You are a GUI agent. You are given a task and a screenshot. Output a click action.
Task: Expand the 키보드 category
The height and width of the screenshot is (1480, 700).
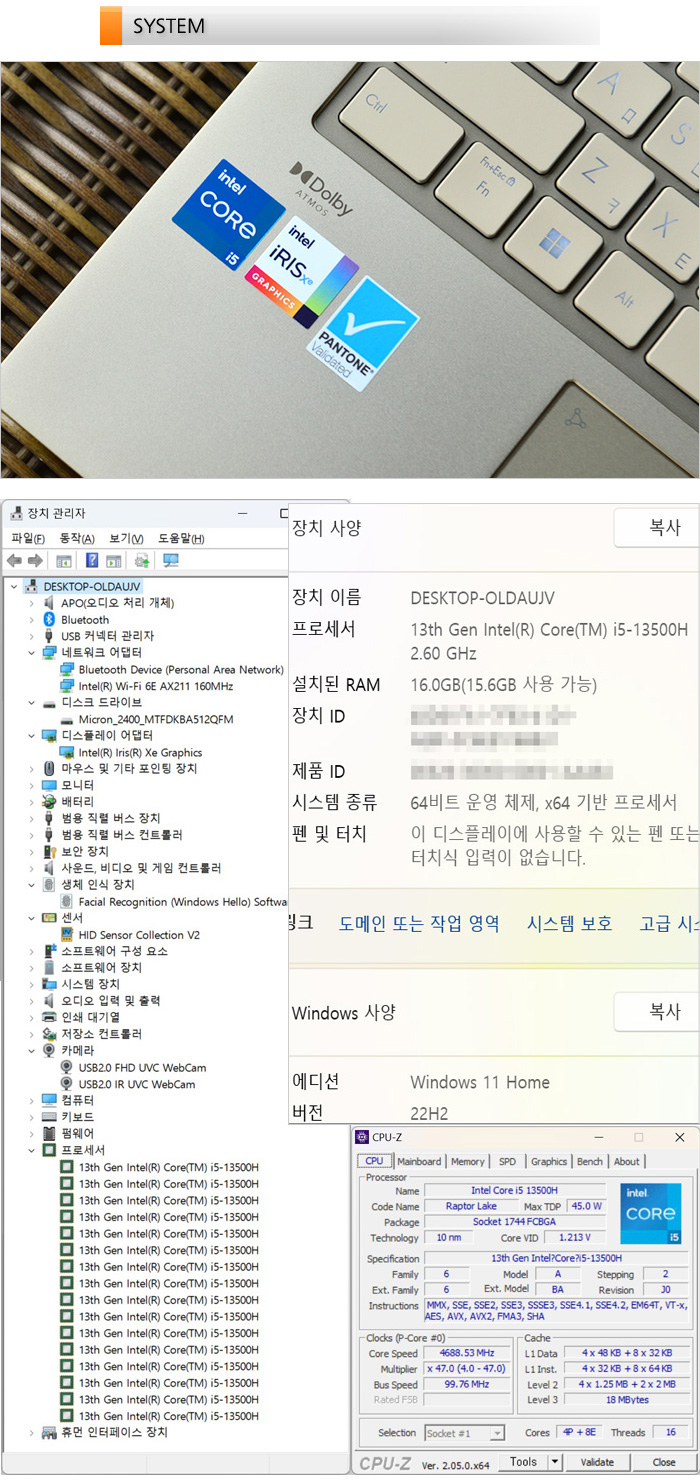[x=32, y=1117]
